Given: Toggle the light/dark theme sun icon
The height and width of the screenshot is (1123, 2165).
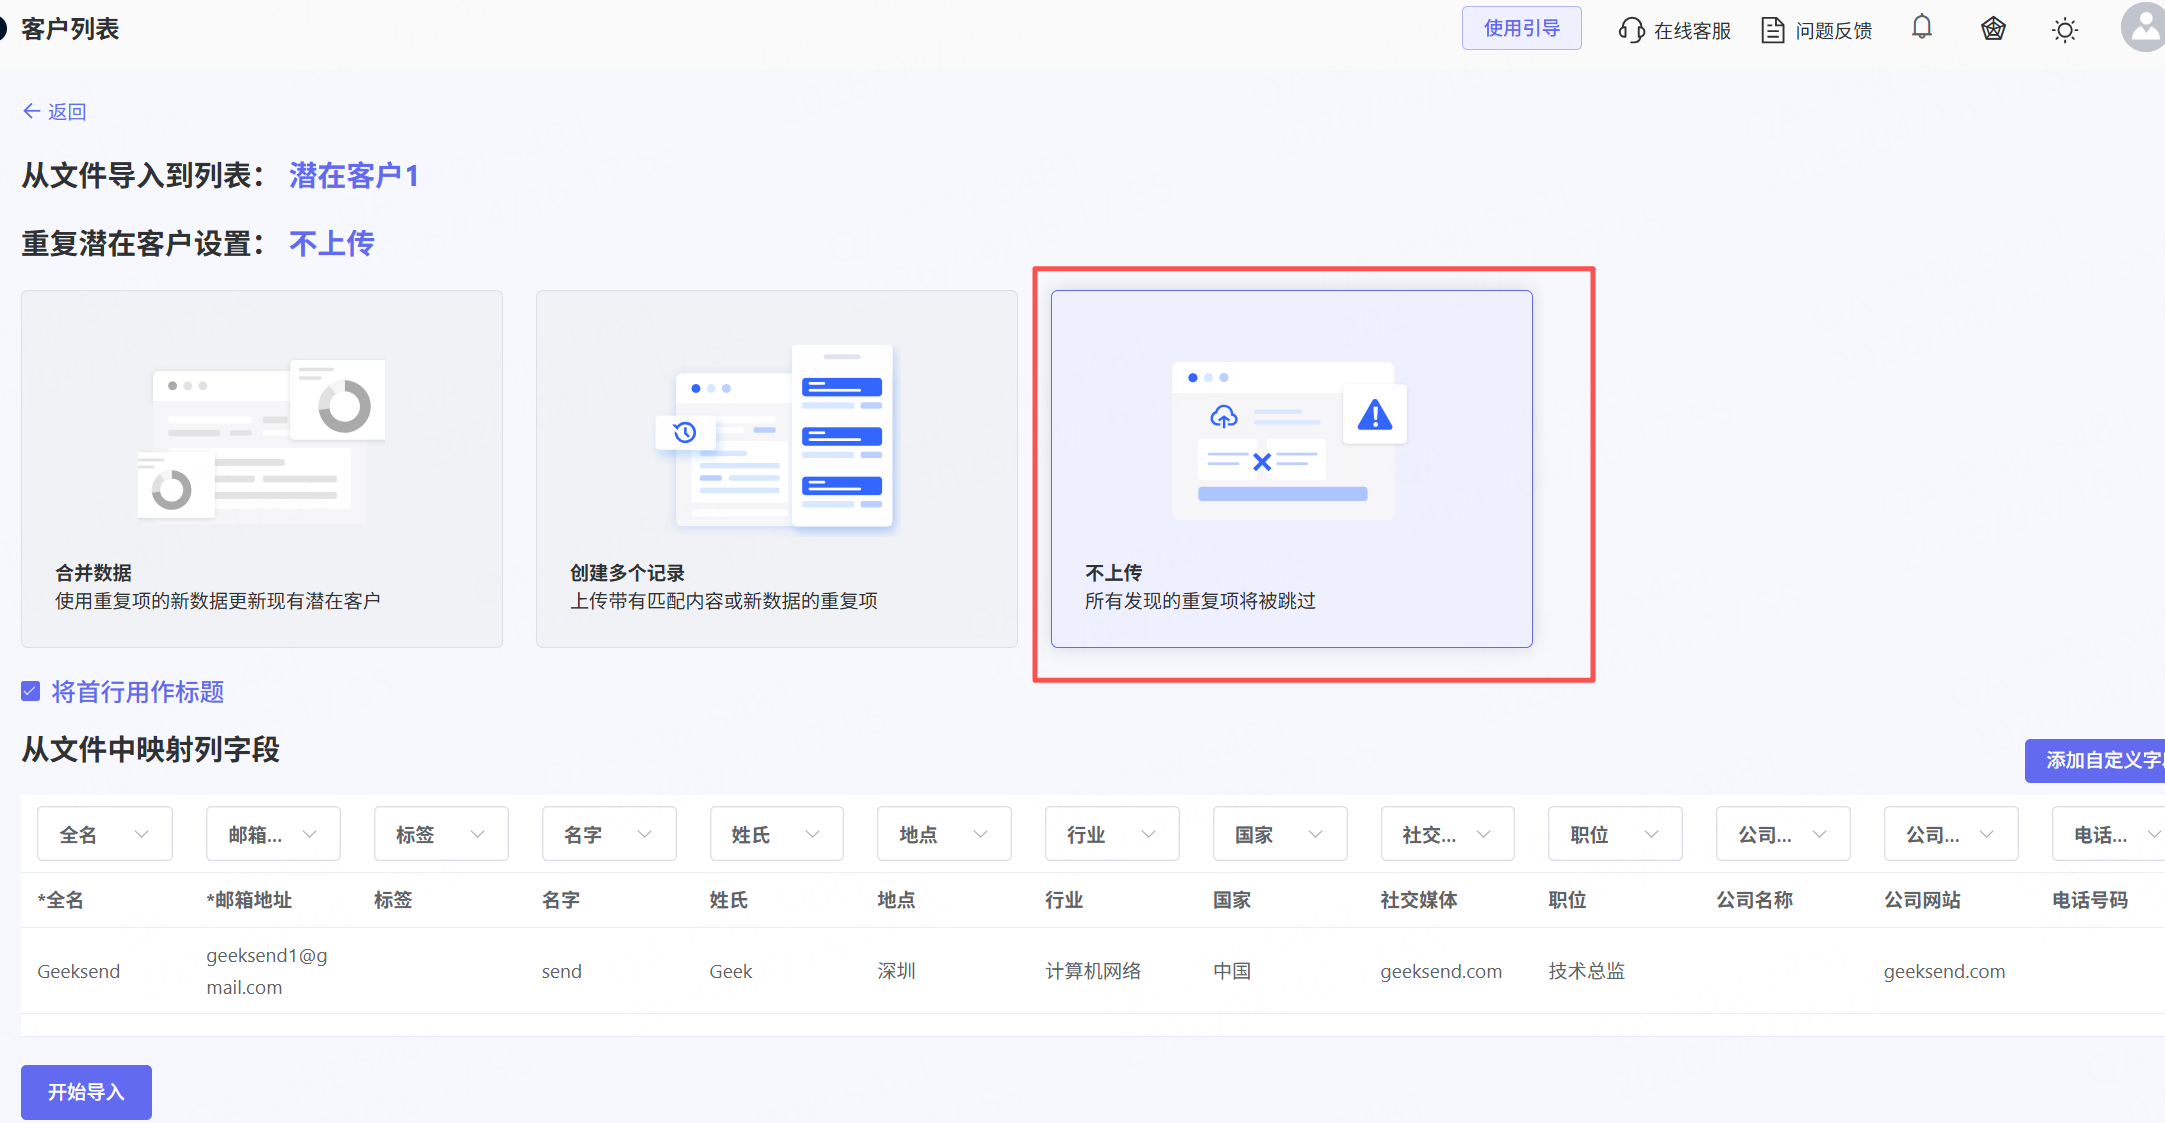Looking at the screenshot, I should pos(2064,30).
